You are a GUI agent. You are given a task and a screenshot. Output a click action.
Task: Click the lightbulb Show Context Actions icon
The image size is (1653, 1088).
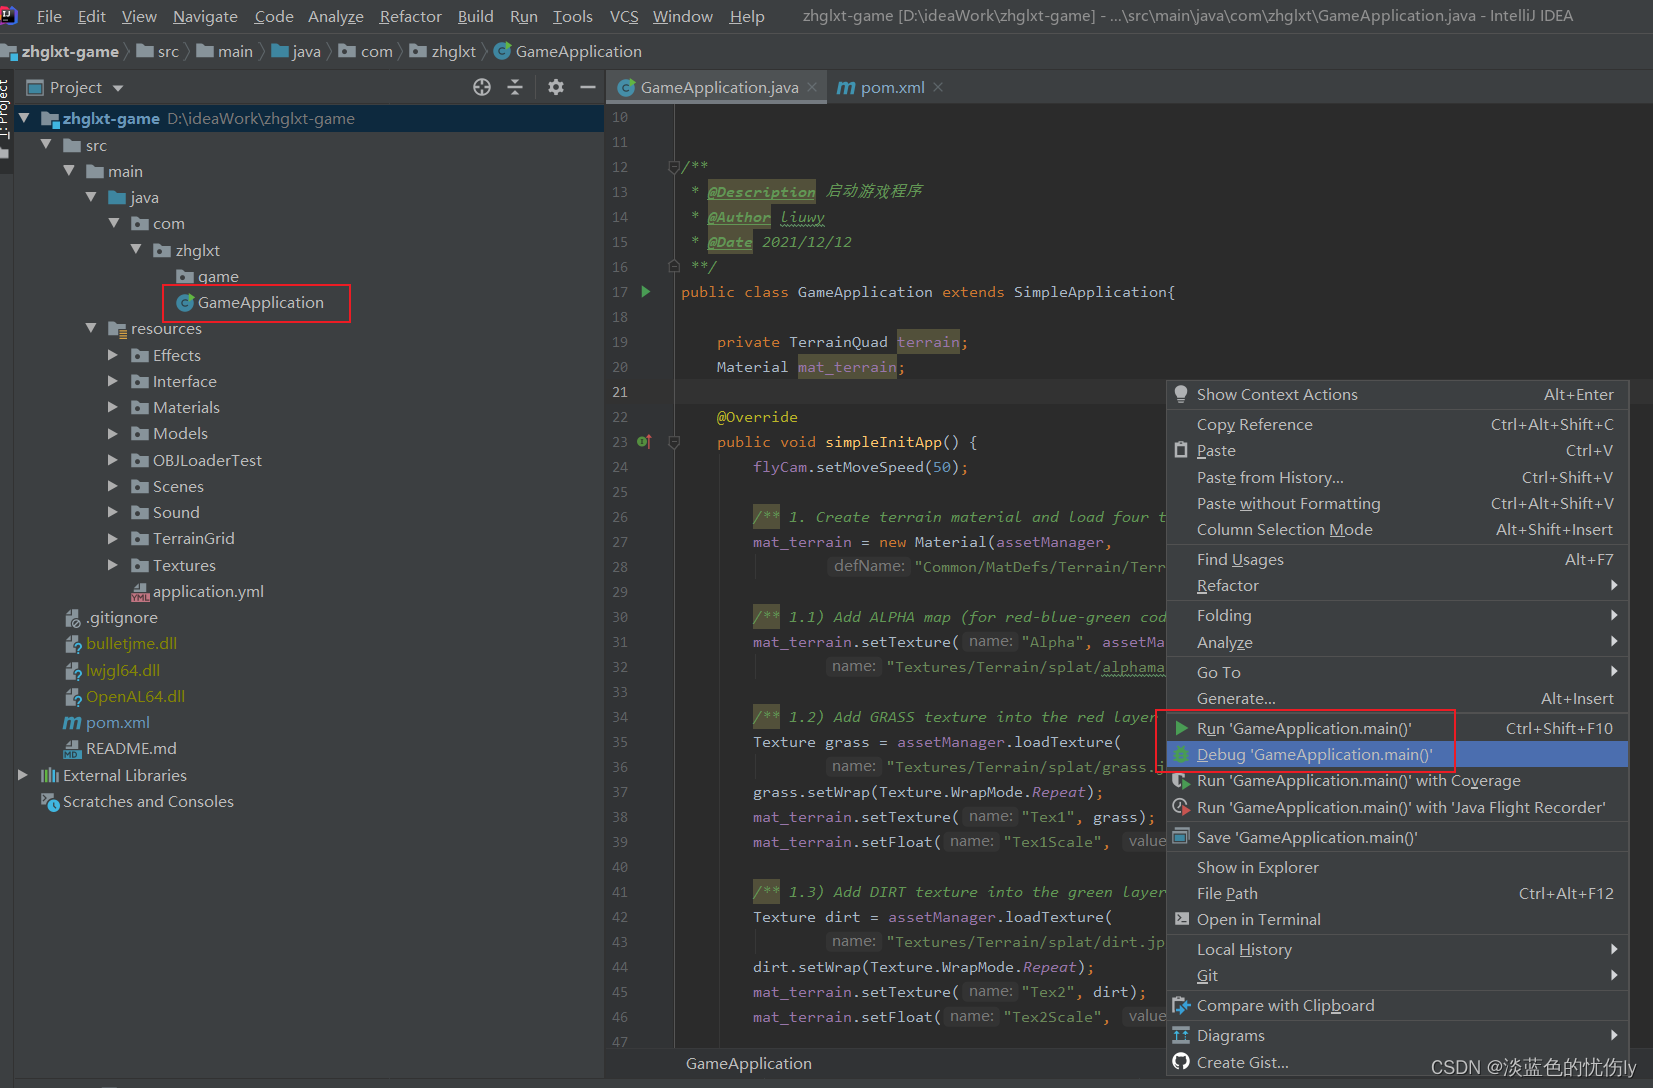[1181, 394]
